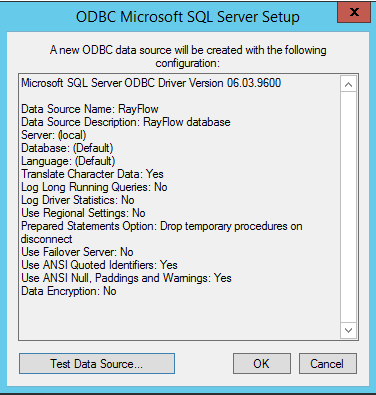The height and width of the screenshot is (395, 376).
Task: Click the Data Encryption: No line
Action: tap(69, 291)
